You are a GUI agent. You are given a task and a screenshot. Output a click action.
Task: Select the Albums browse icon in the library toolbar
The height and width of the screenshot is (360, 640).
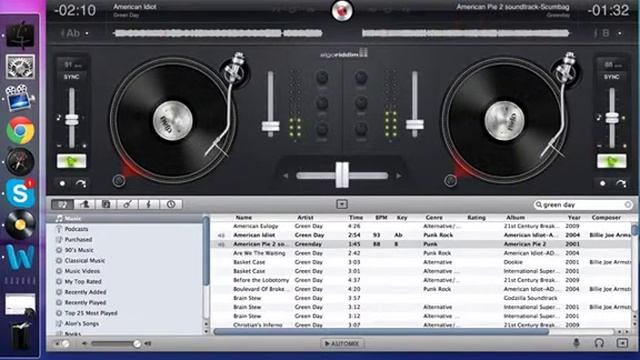tap(106, 204)
